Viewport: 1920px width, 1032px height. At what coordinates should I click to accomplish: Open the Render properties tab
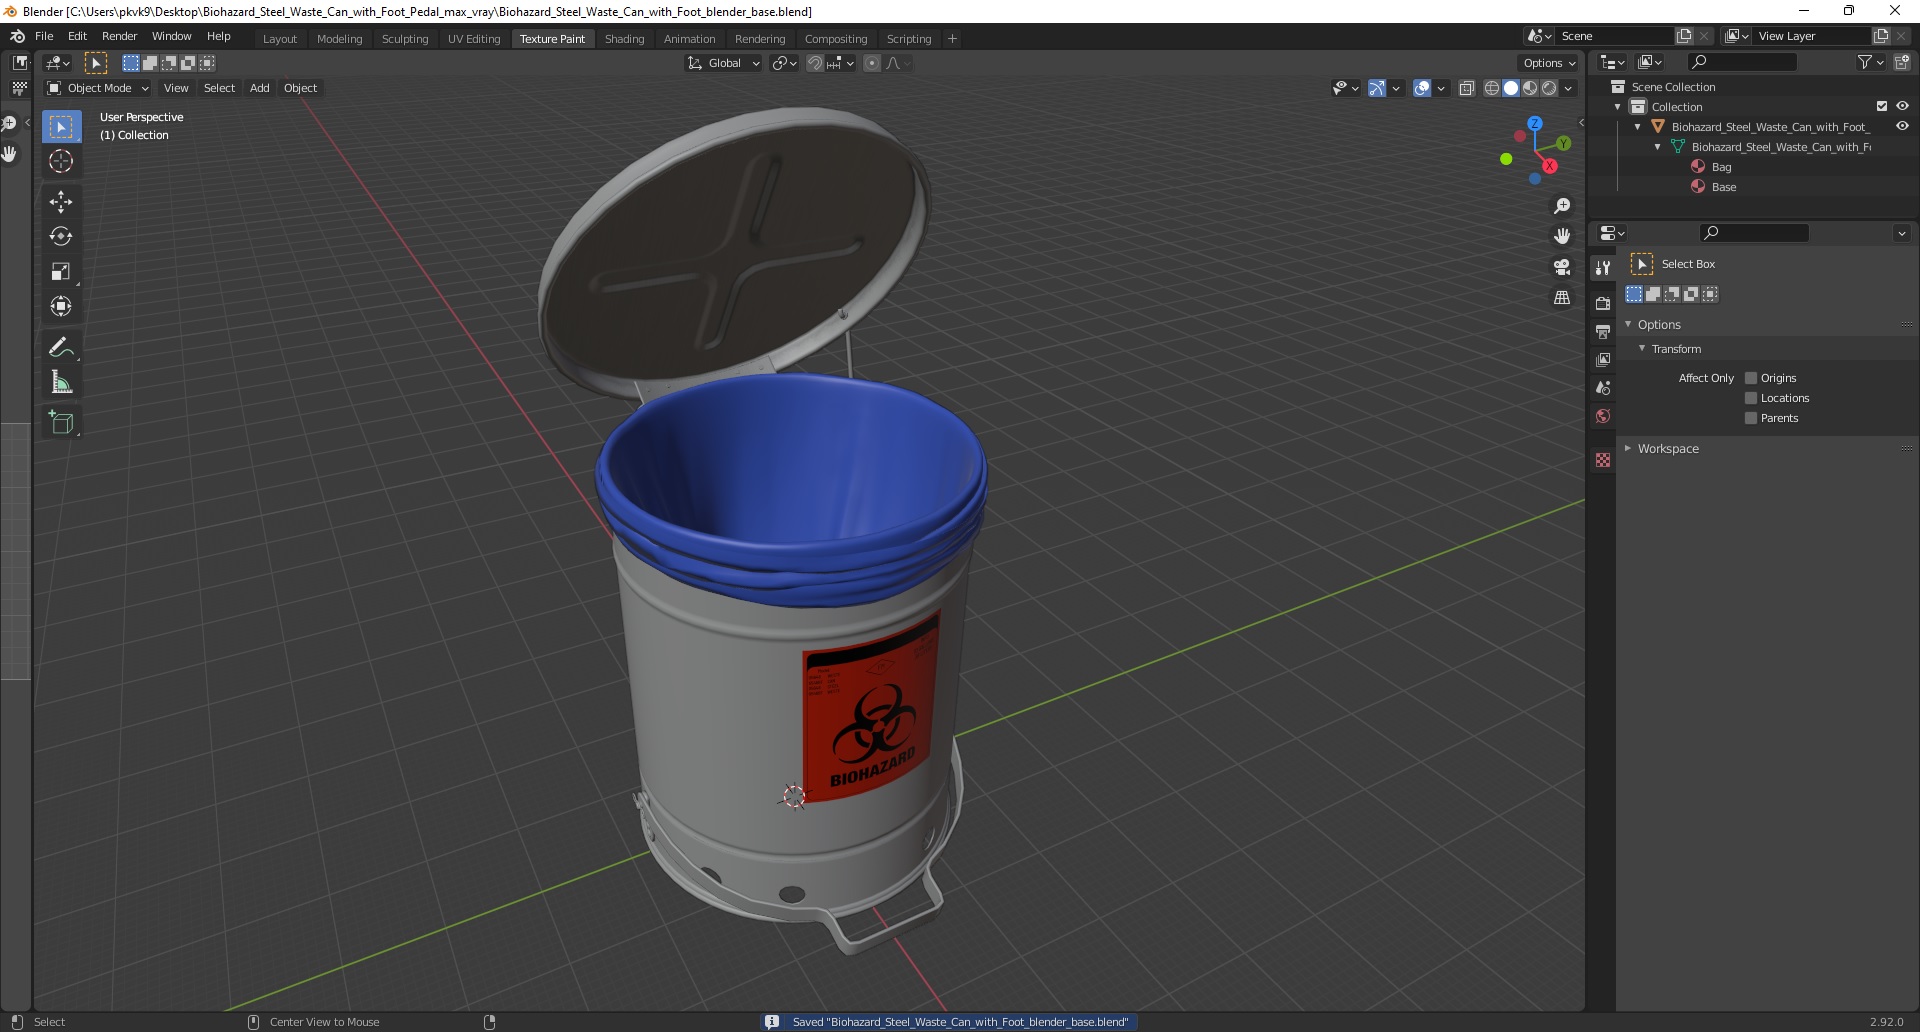[x=1603, y=303]
